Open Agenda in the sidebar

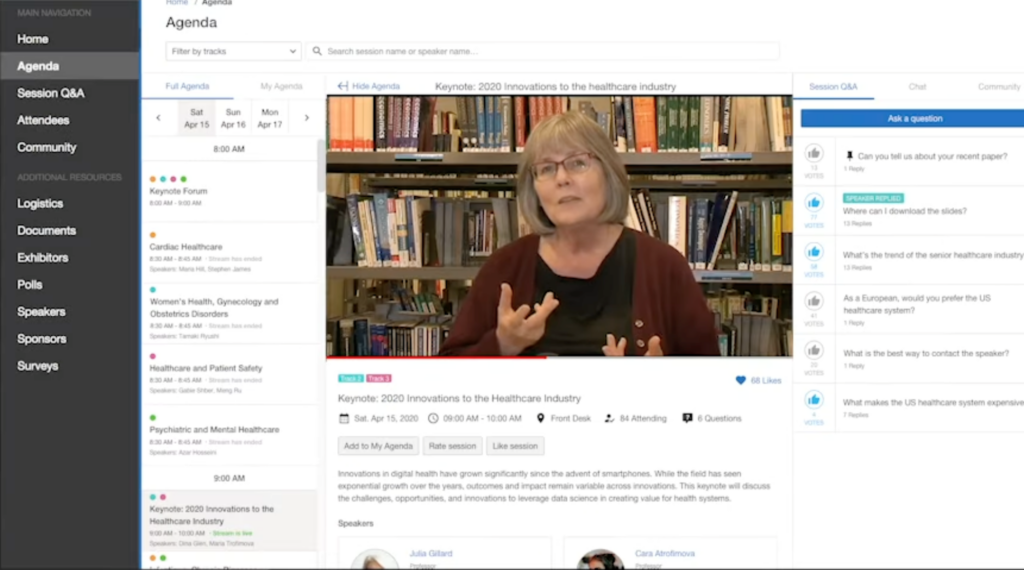click(38, 66)
